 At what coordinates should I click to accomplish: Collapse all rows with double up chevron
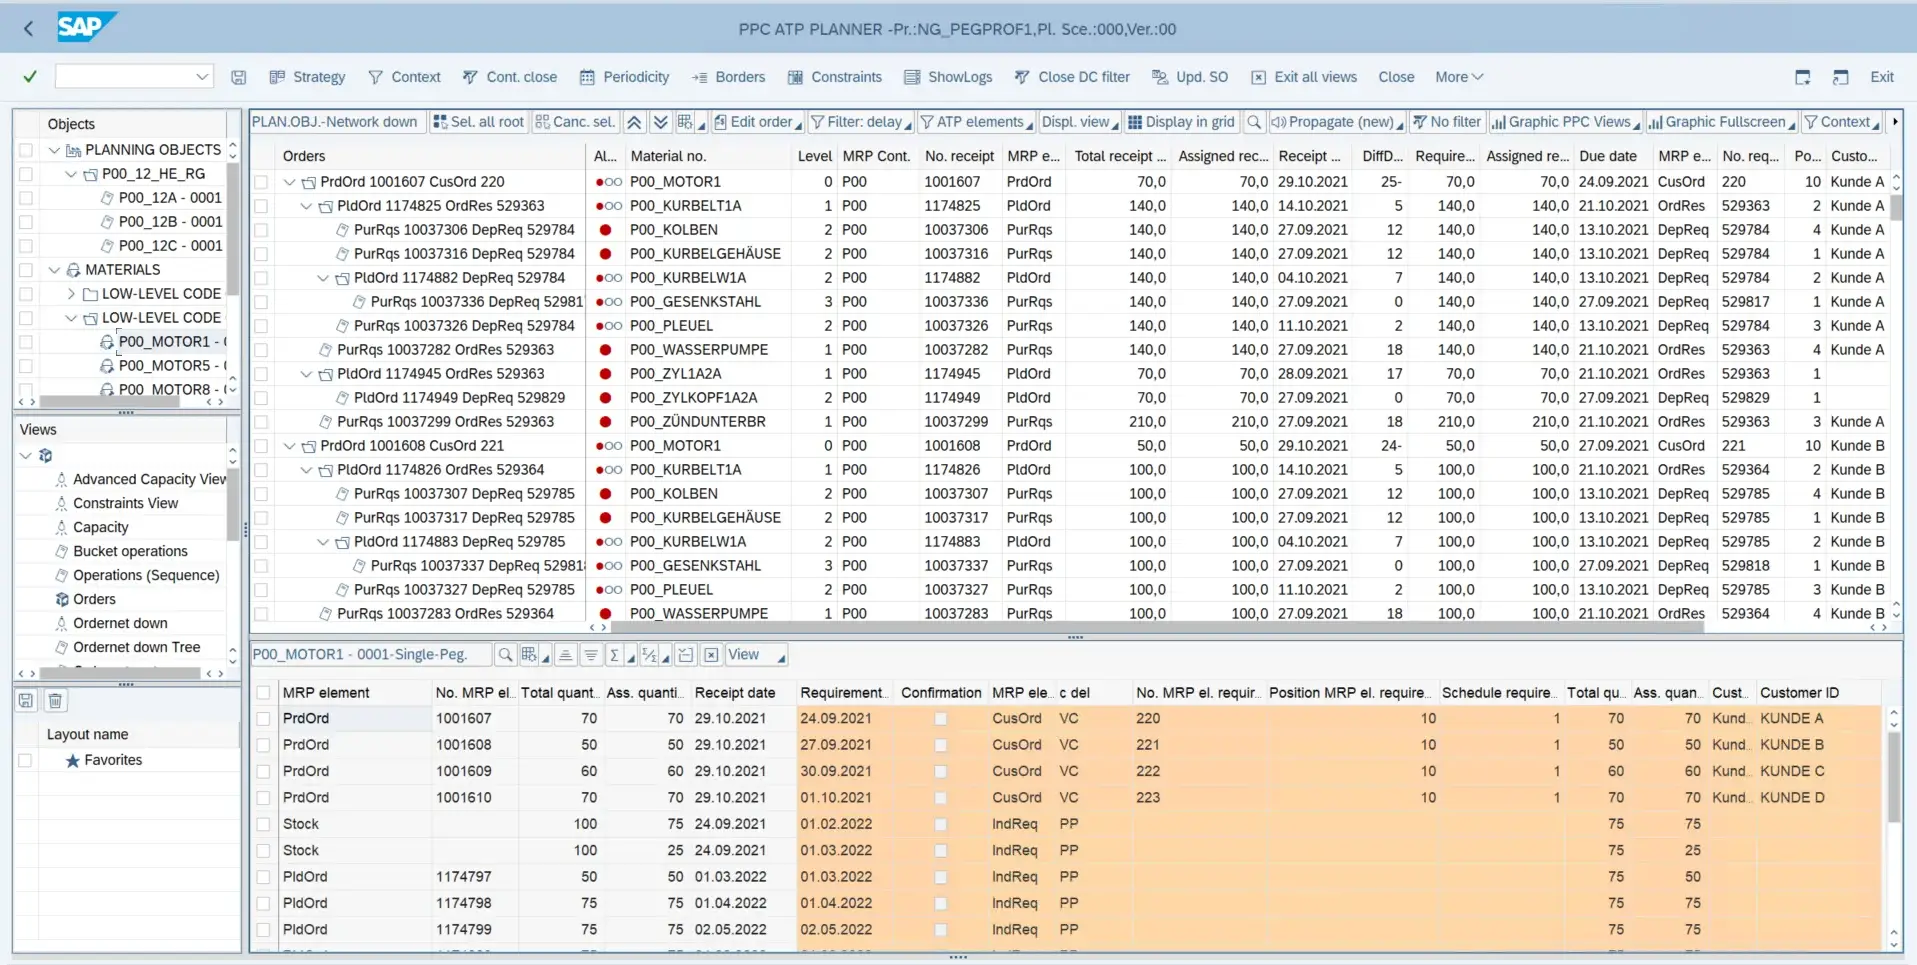pyautogui.click(x=634, y=122)
